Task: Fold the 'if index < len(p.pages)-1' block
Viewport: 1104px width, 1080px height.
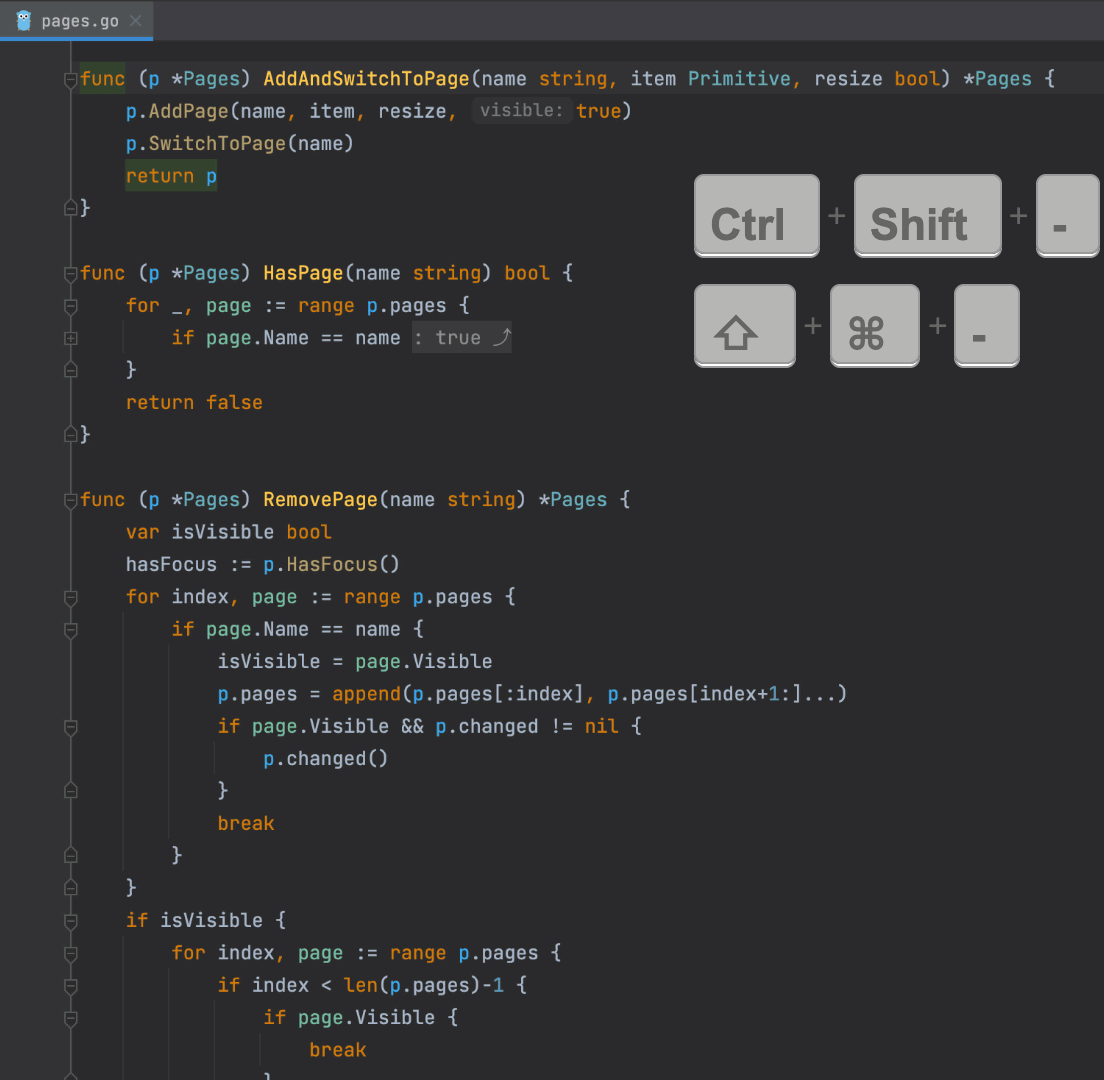Action: (70, 986)
